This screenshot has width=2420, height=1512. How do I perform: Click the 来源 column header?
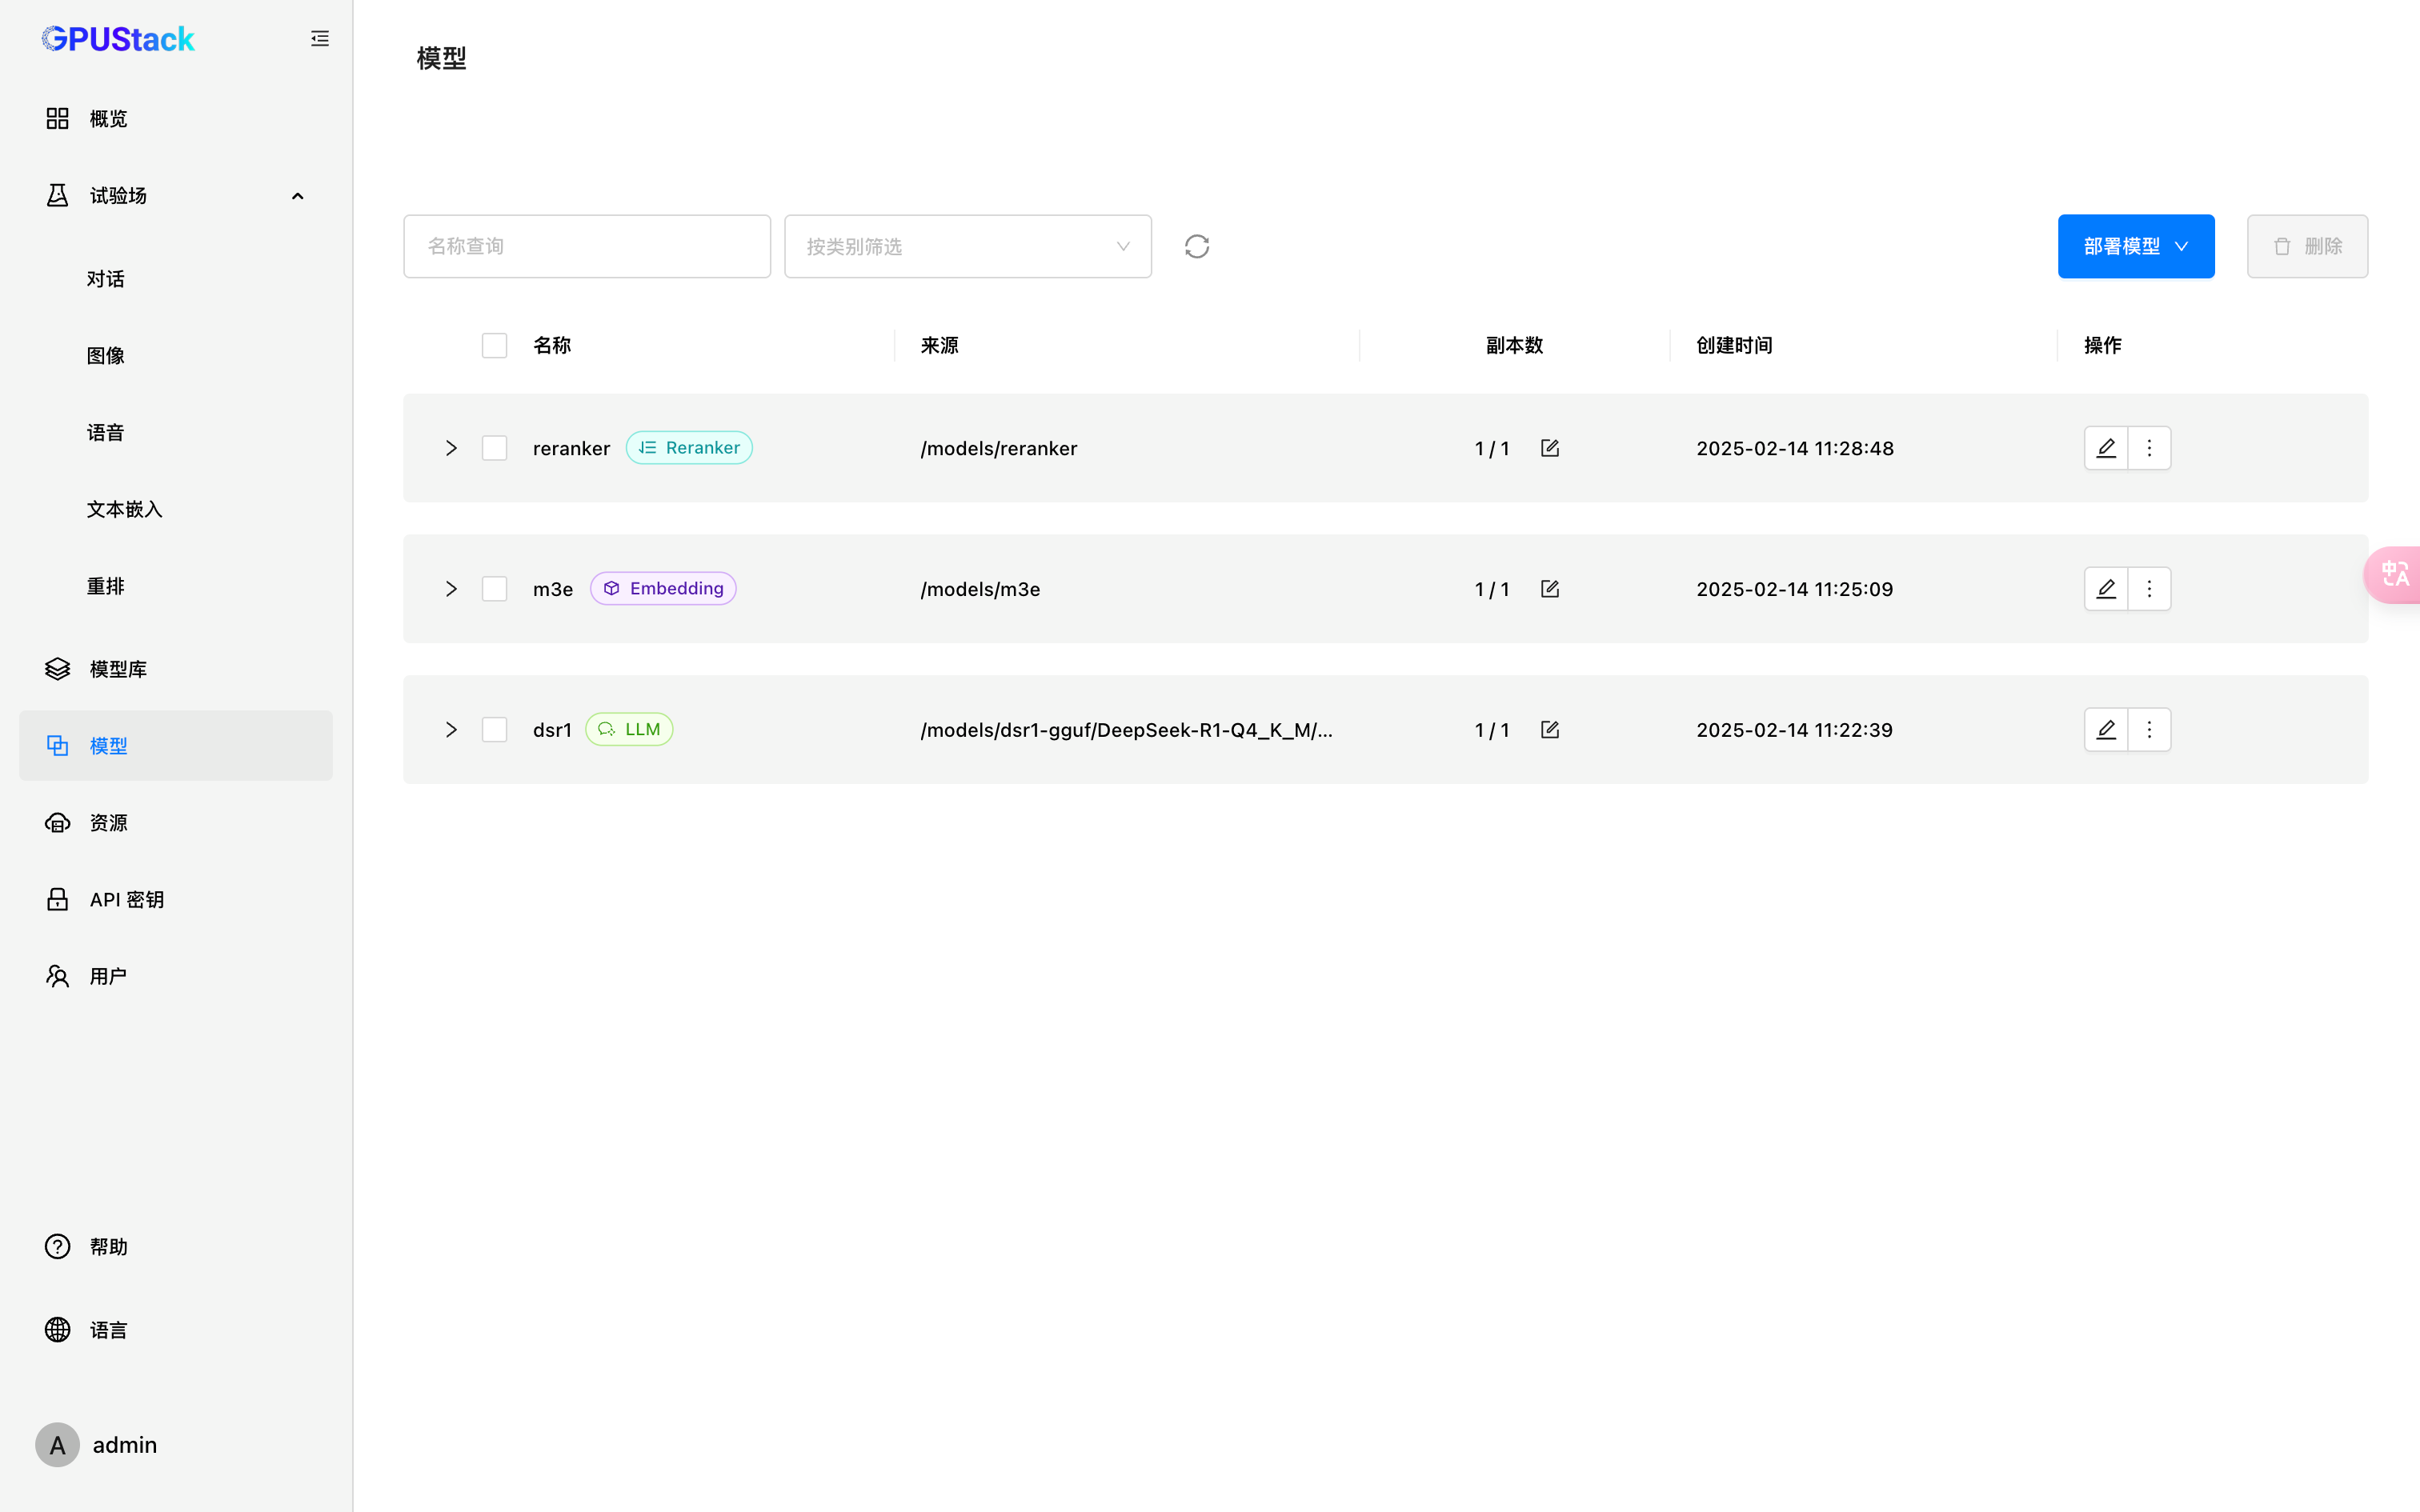[x=940, y=346]
